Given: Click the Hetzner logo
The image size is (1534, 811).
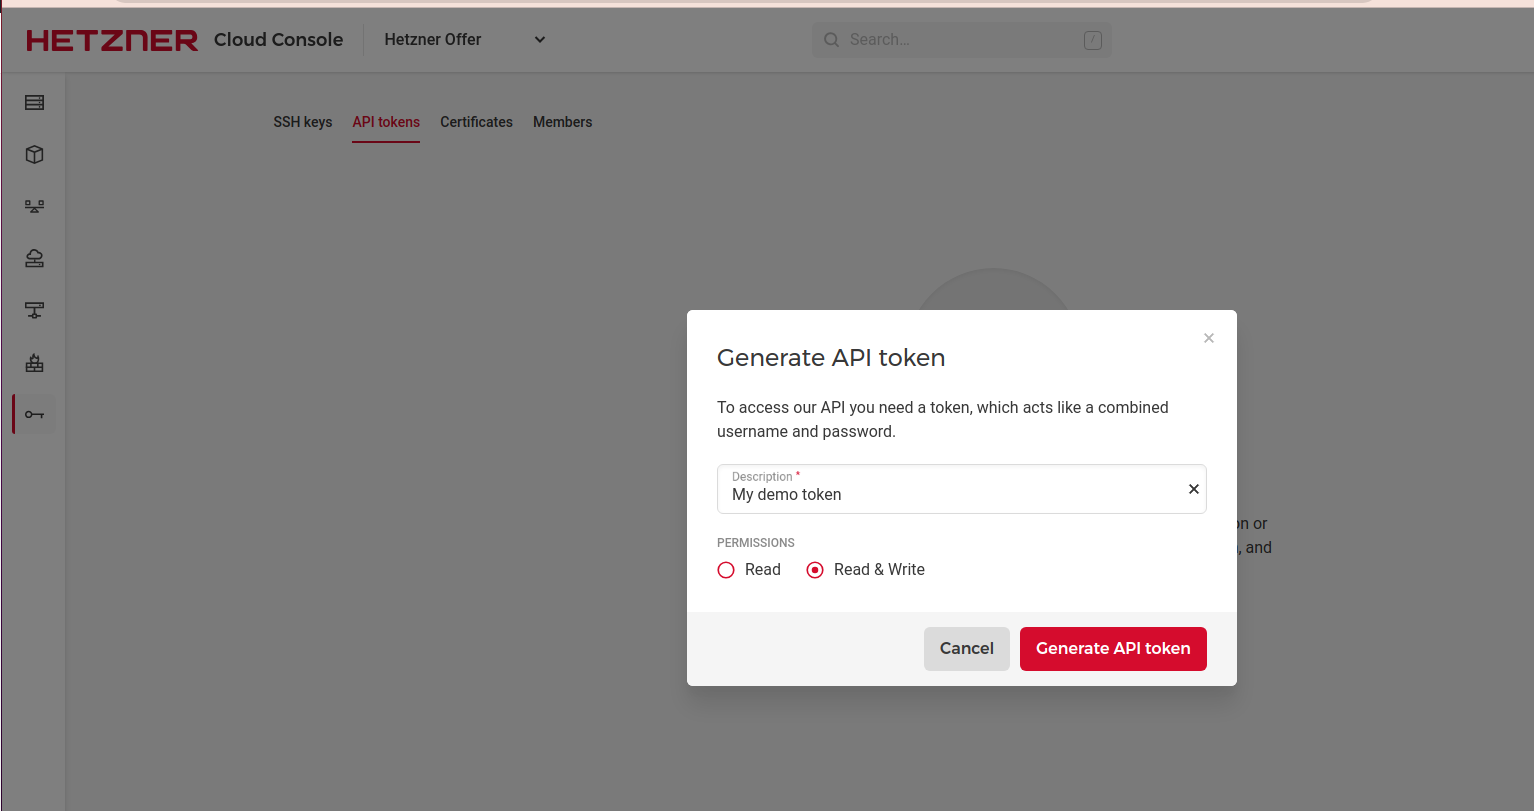Looking at the screenshot, I should point(112,40).
